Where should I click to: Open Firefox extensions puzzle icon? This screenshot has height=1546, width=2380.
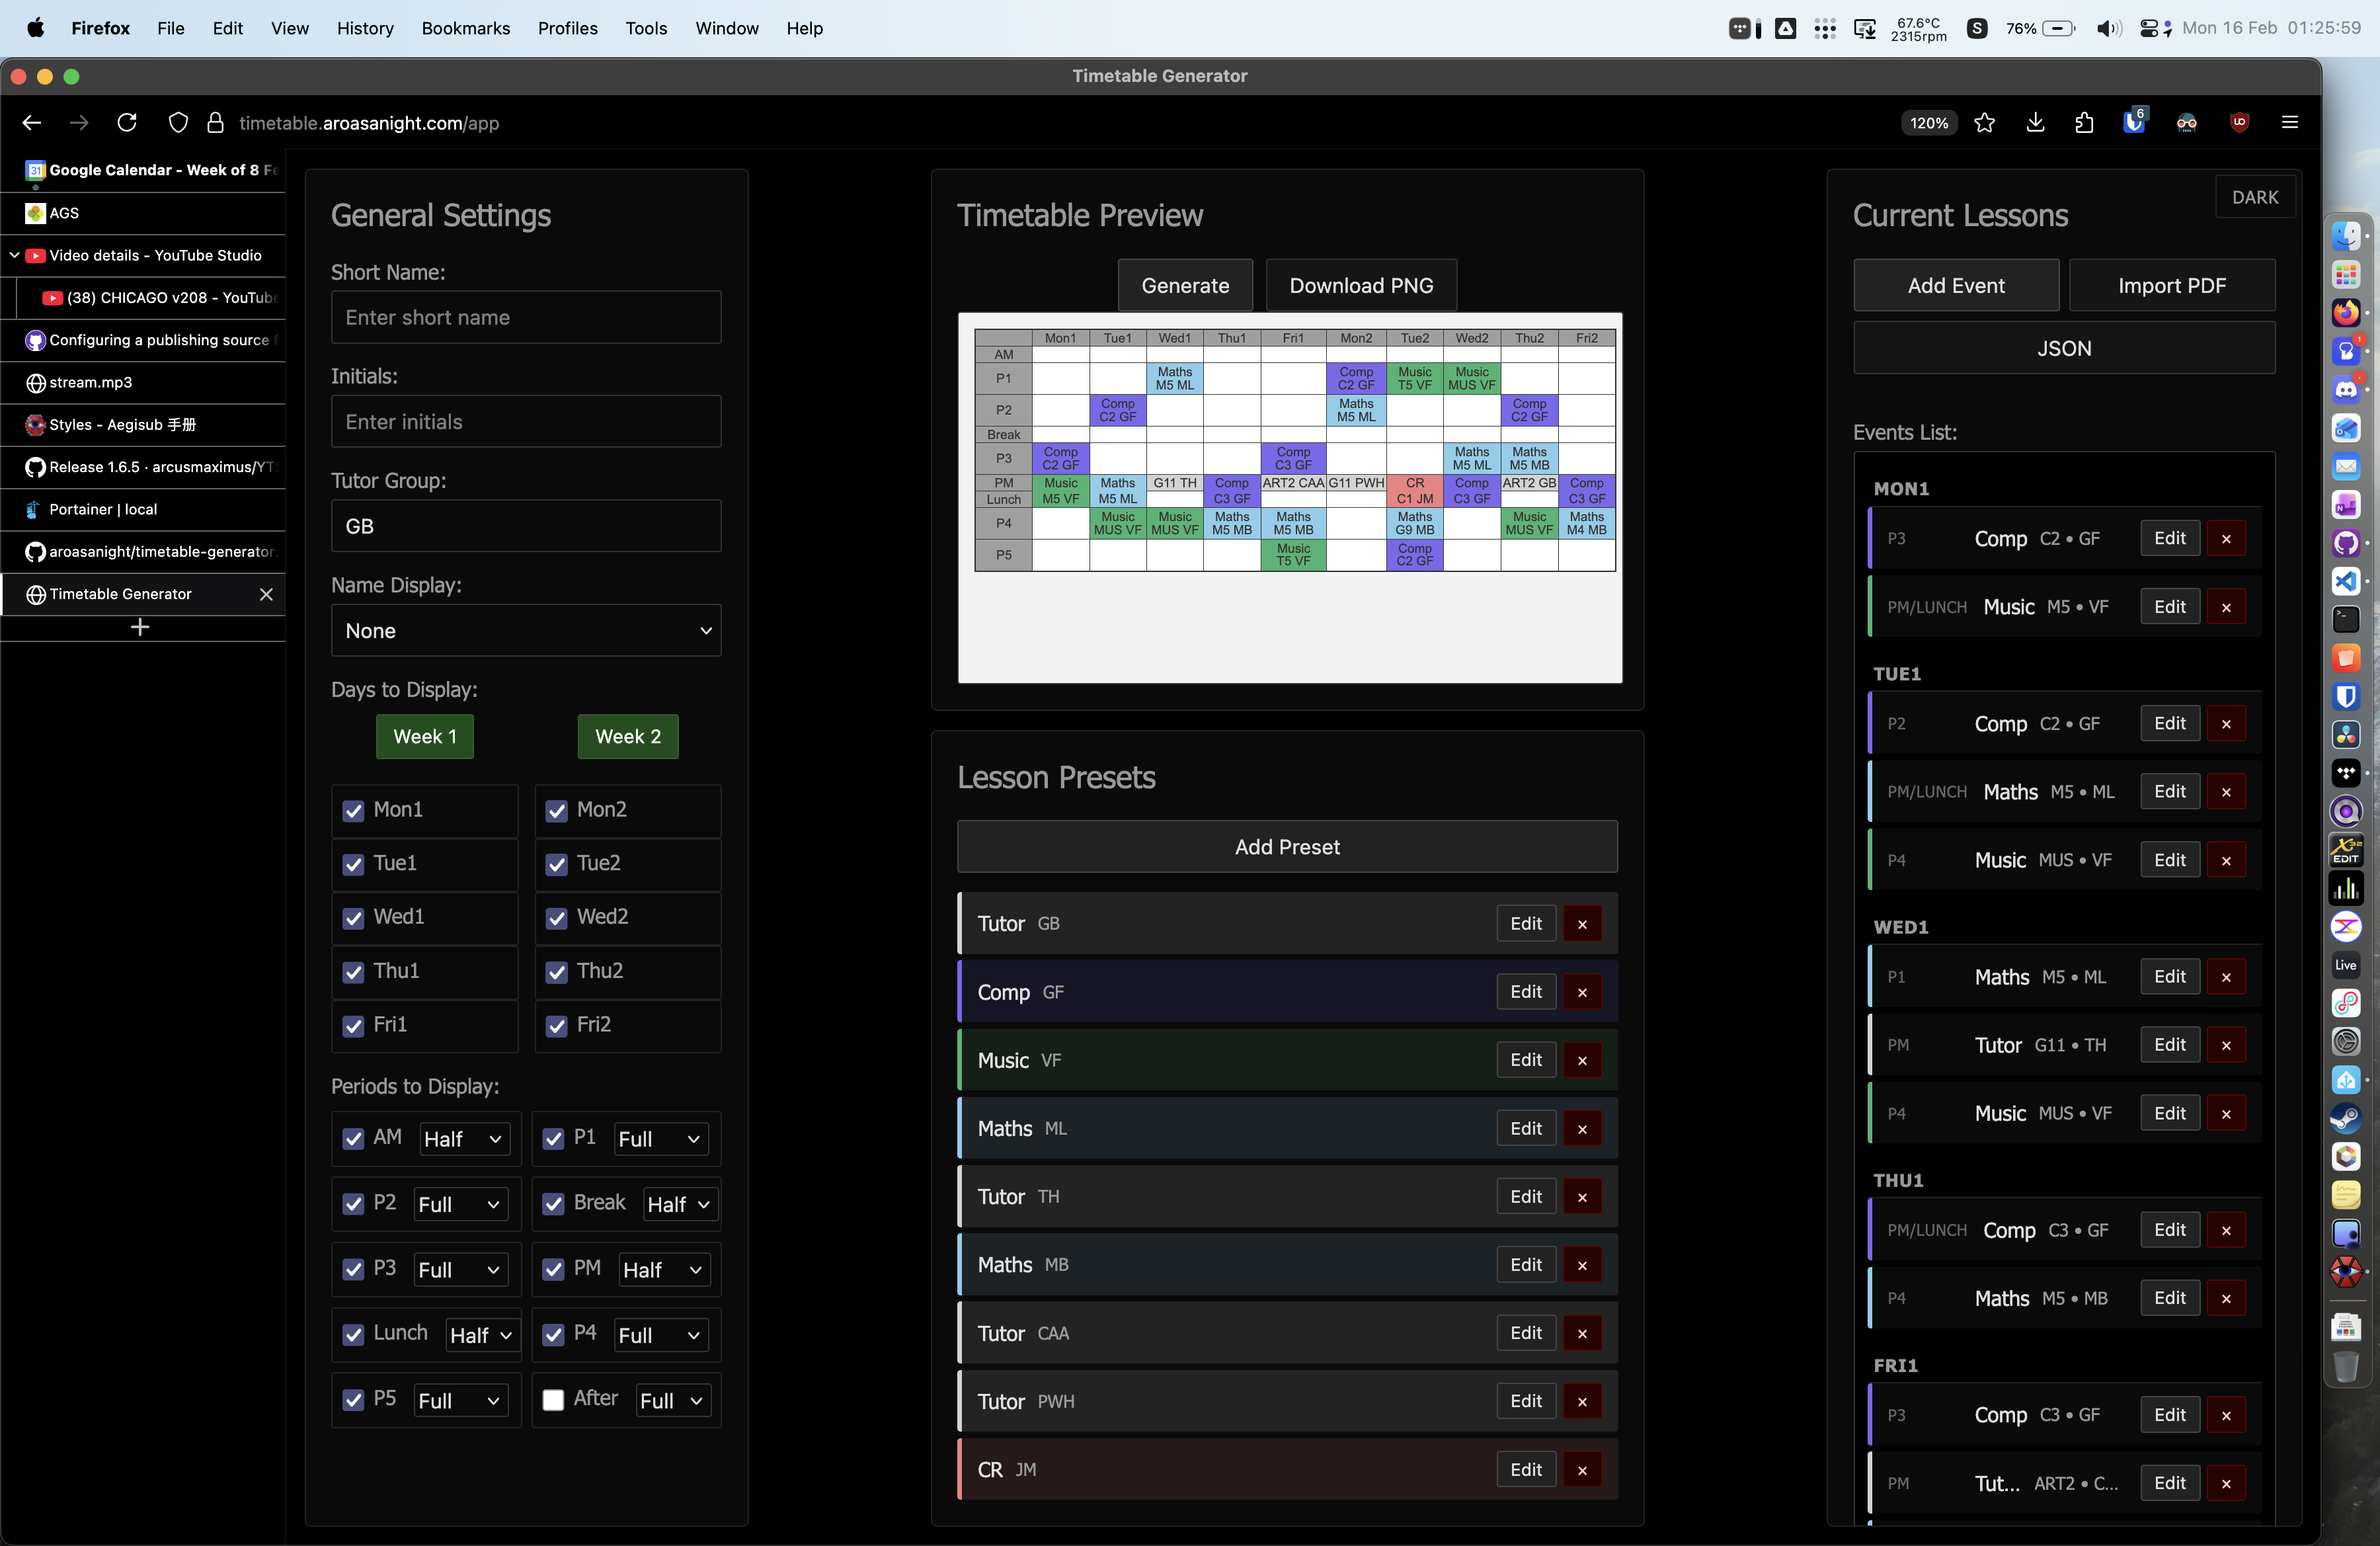[2084, 122]
